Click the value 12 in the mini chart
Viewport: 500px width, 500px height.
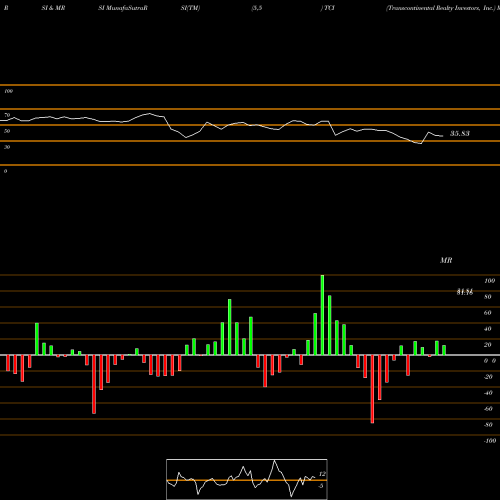(x=322, y=474)
